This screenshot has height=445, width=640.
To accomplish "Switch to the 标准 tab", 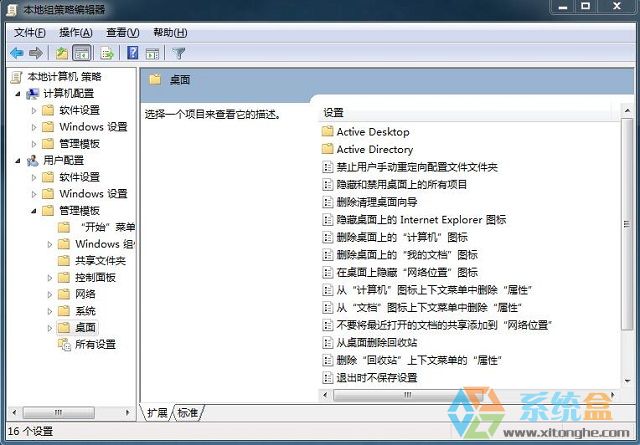I will (188, 413).
